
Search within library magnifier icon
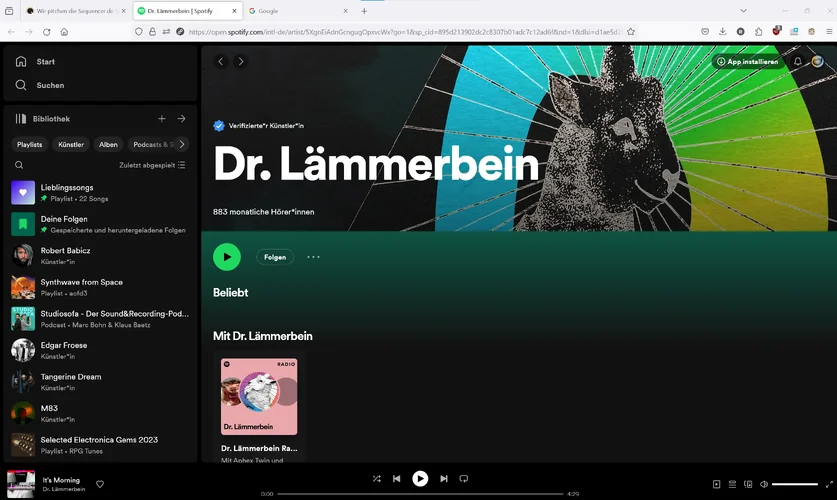(x=19, y=165)
